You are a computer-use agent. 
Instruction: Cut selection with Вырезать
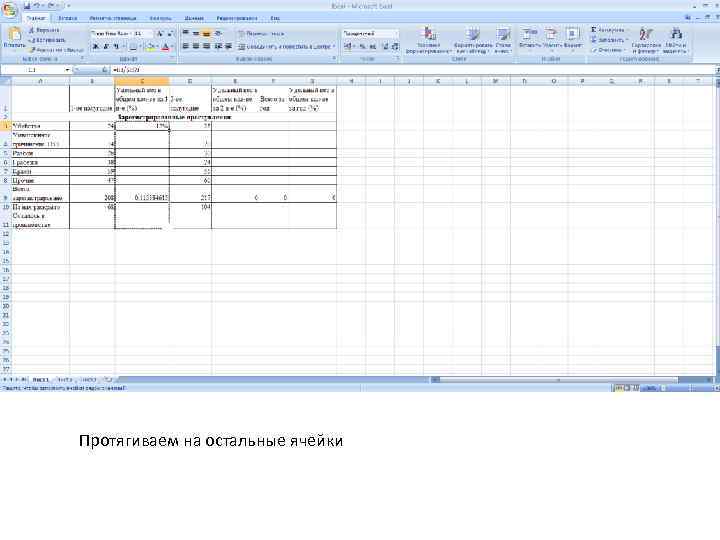click(44, 30)
